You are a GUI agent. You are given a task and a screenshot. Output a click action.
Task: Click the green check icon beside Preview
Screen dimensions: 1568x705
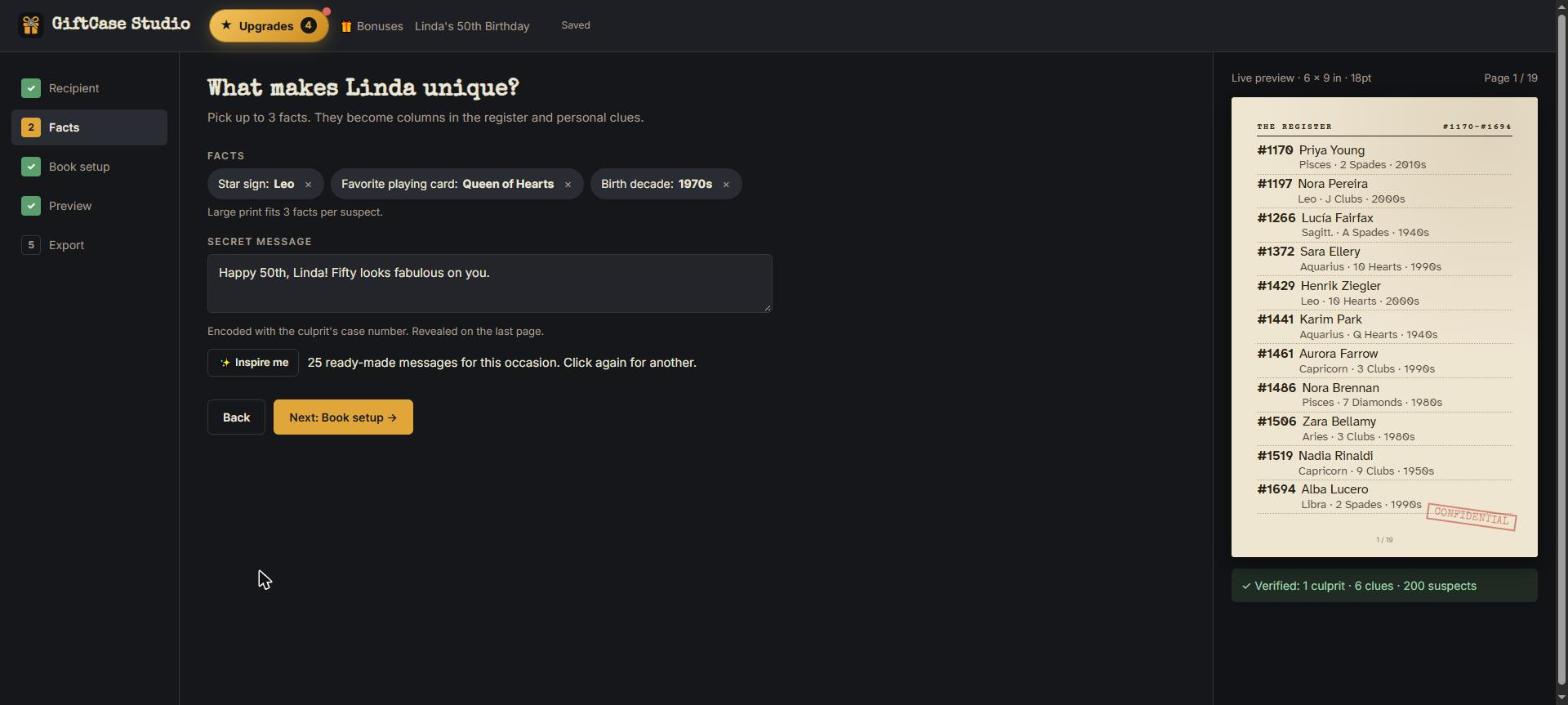tap(31, 205)
